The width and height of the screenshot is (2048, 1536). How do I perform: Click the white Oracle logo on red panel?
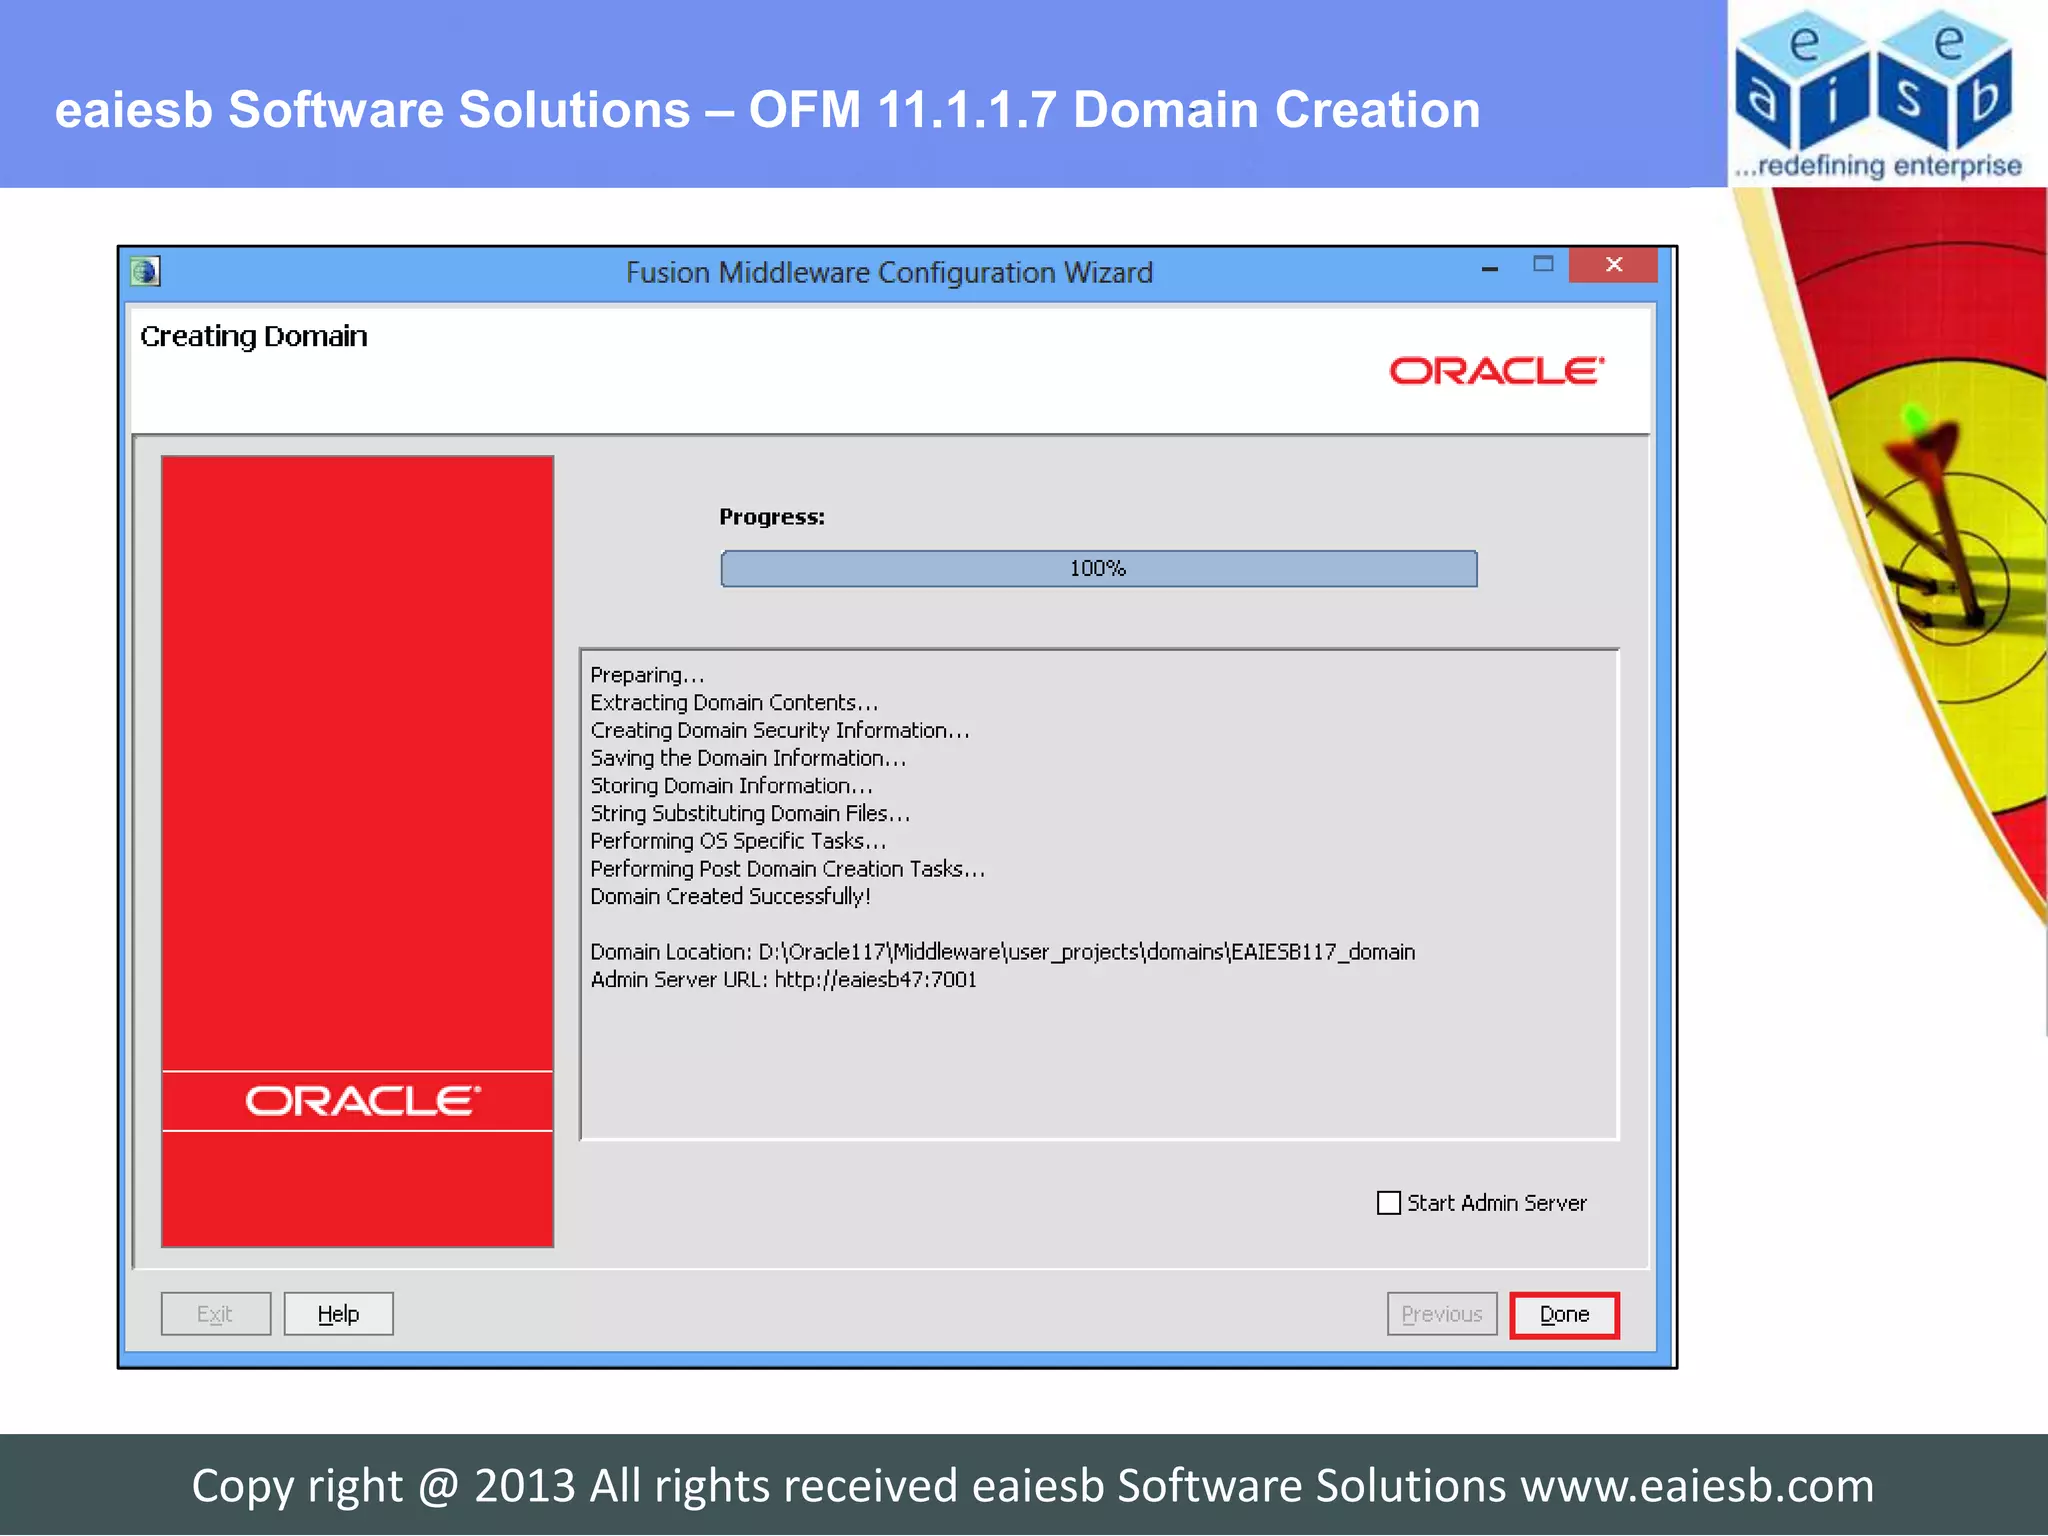[362, 1101]
